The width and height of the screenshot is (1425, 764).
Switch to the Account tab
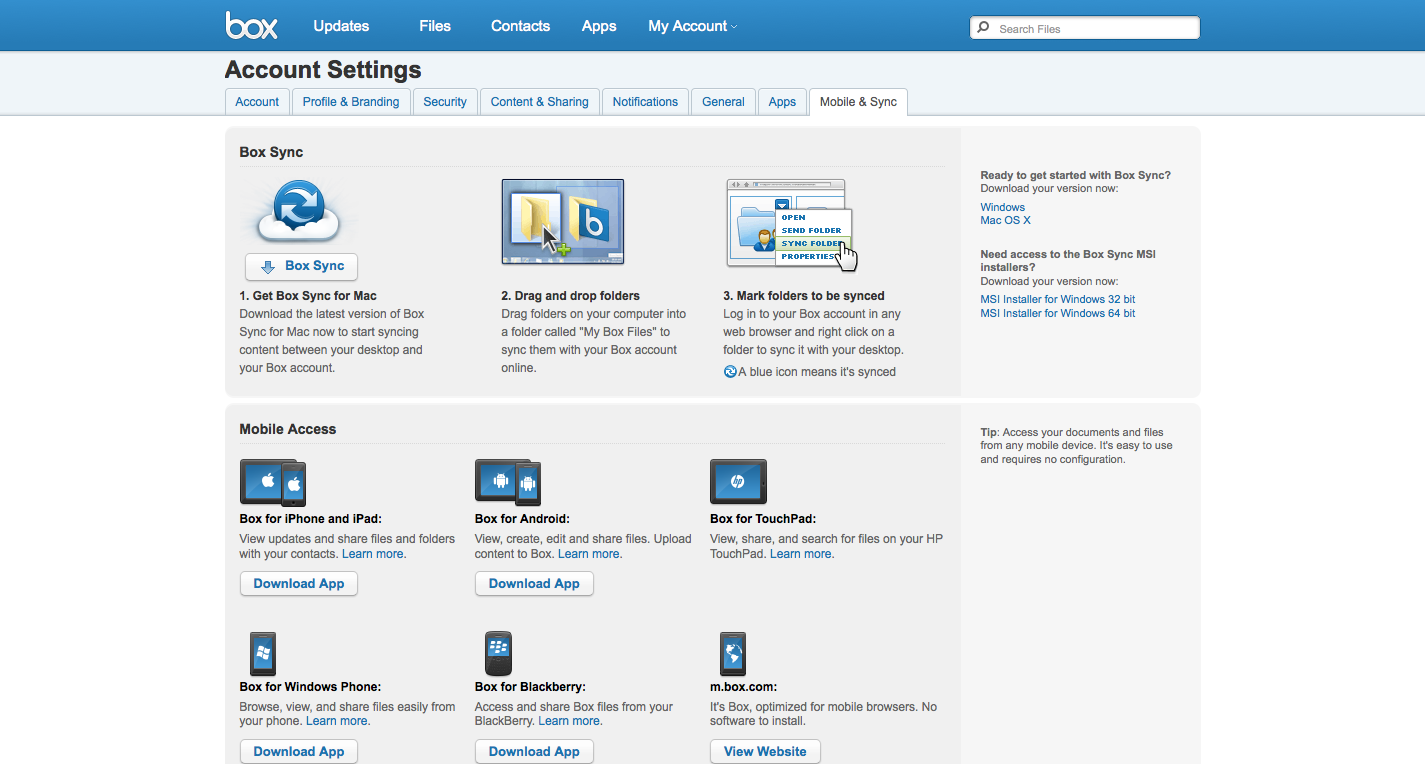(x=257, y=102)
